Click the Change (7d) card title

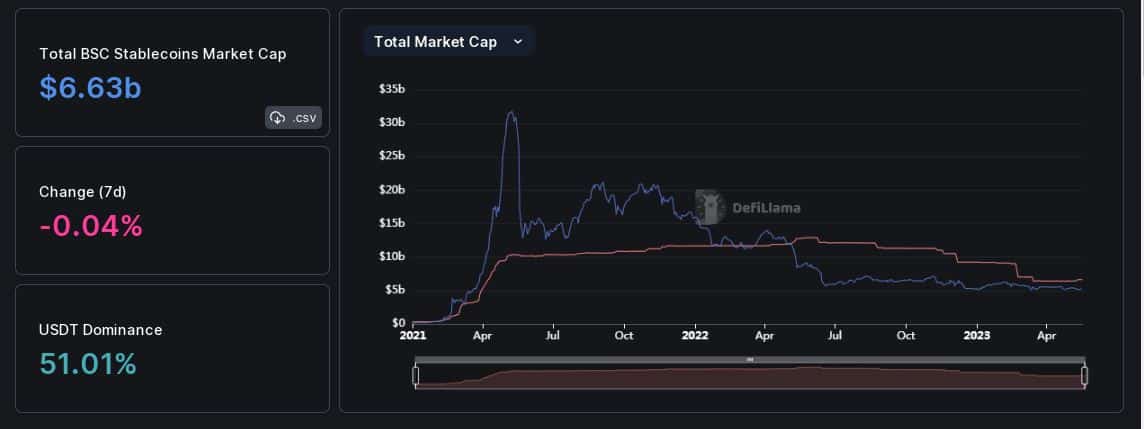(x=82, y=192)
